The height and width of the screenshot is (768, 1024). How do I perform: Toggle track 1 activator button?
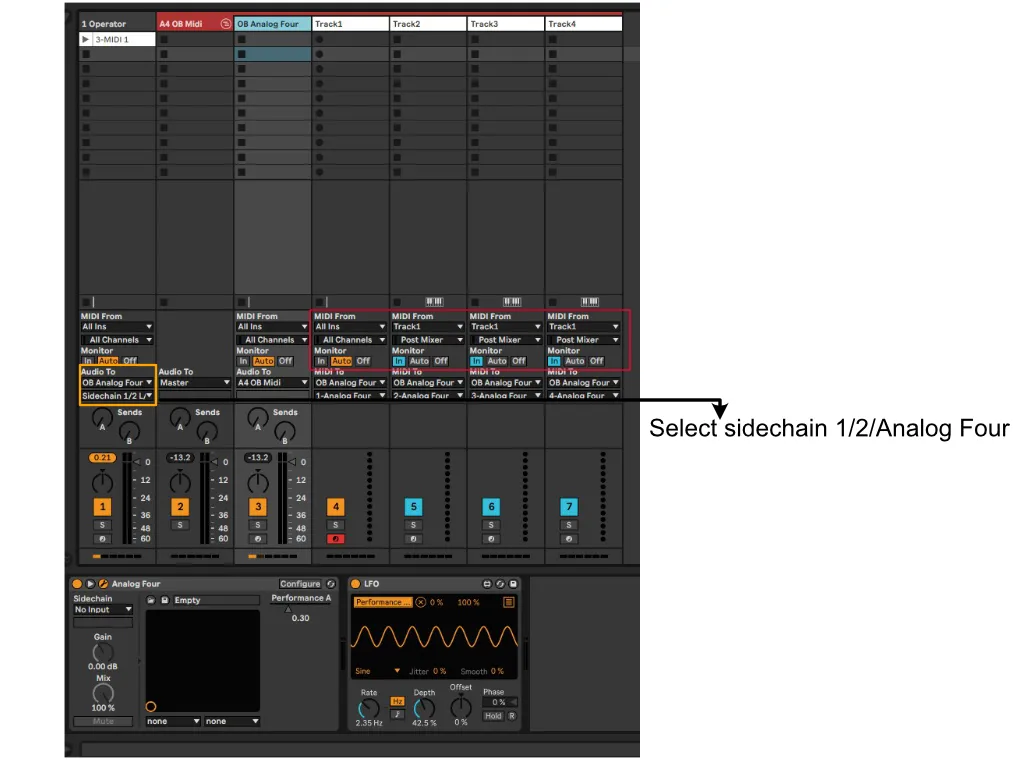pyautogui.click(x=102, y=507)
